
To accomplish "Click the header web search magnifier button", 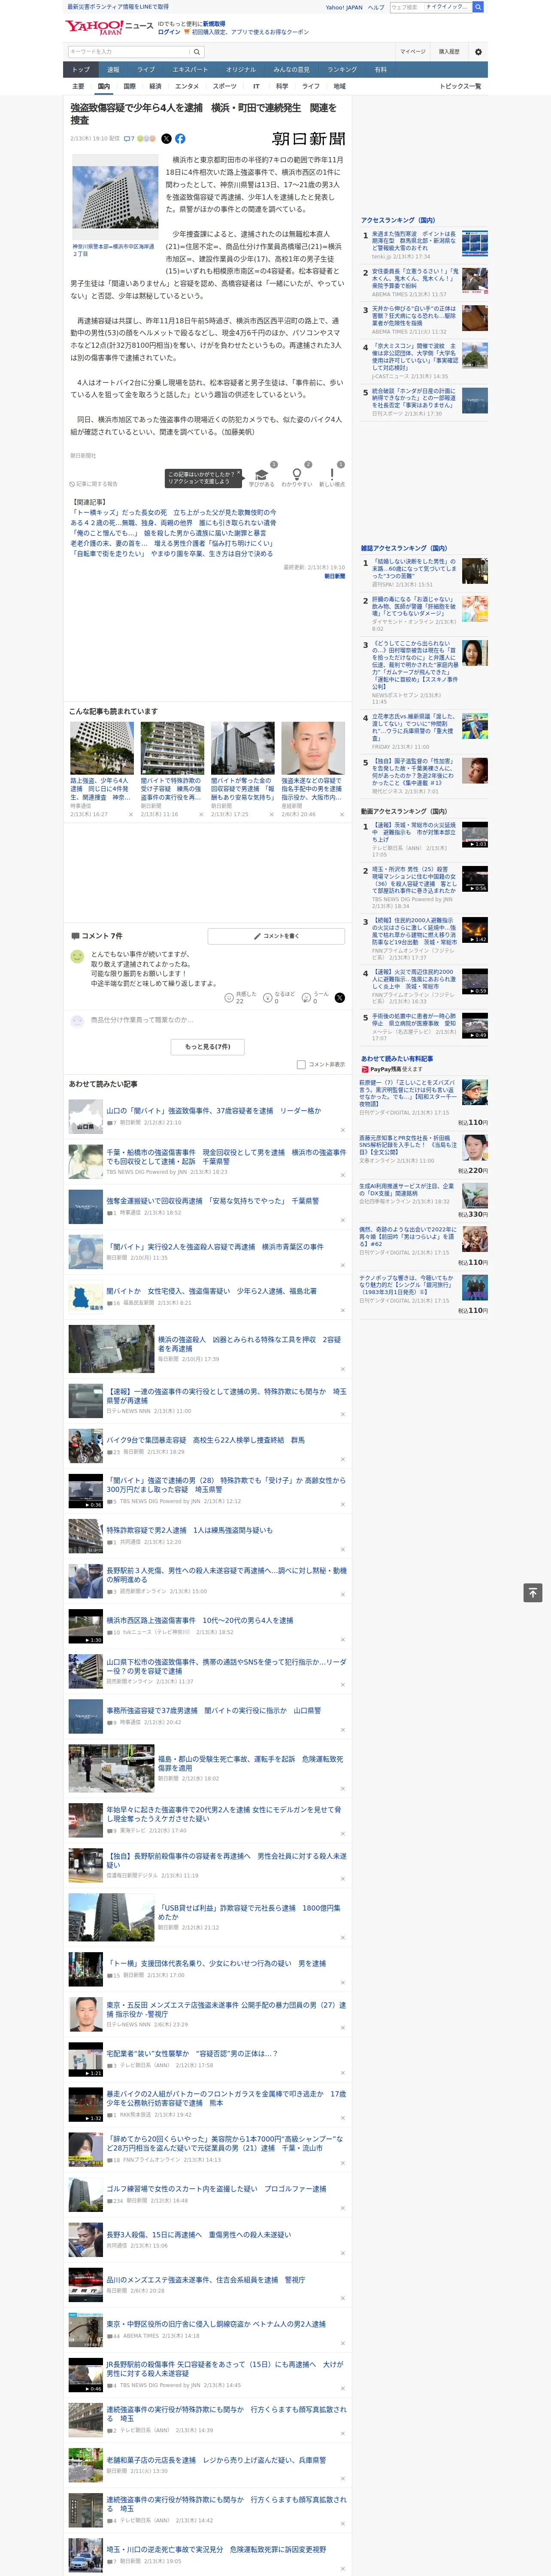I will (478, 7).
